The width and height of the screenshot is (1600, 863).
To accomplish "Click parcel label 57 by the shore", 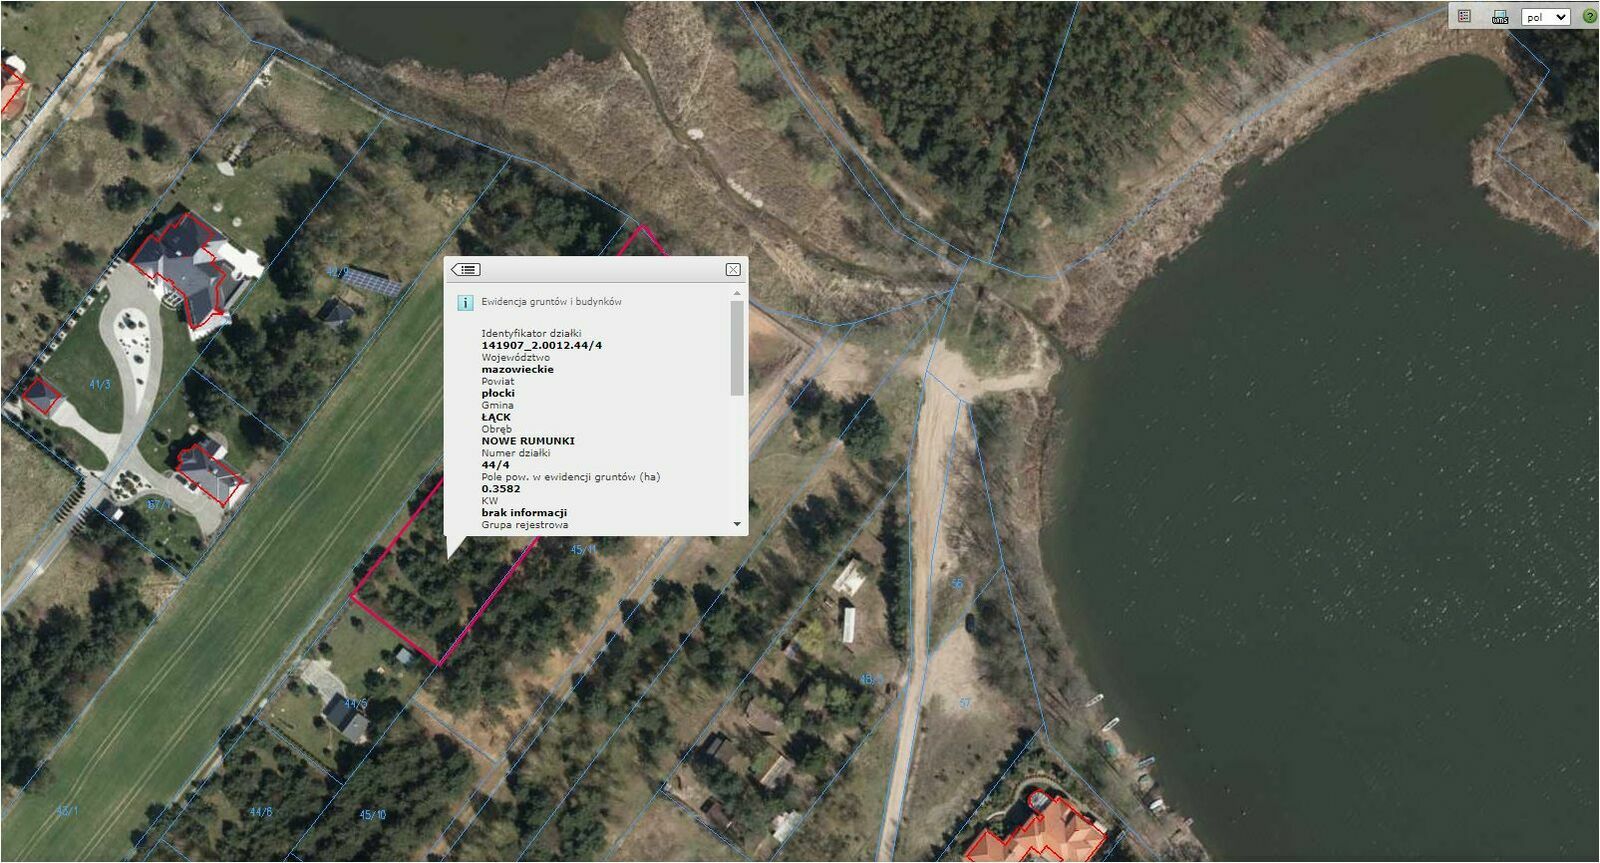I will pyautogui.click(x=965, y=703).
